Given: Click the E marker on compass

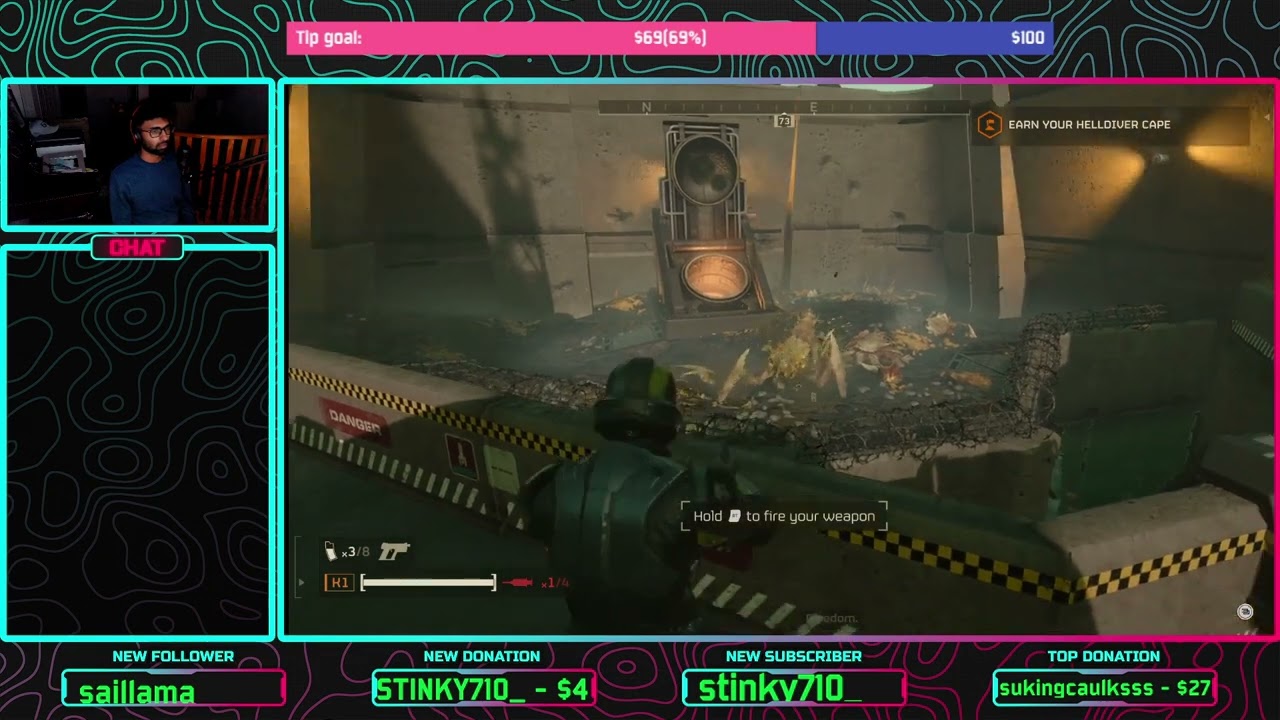Looking at the screenshot, I should coord(813,107).
